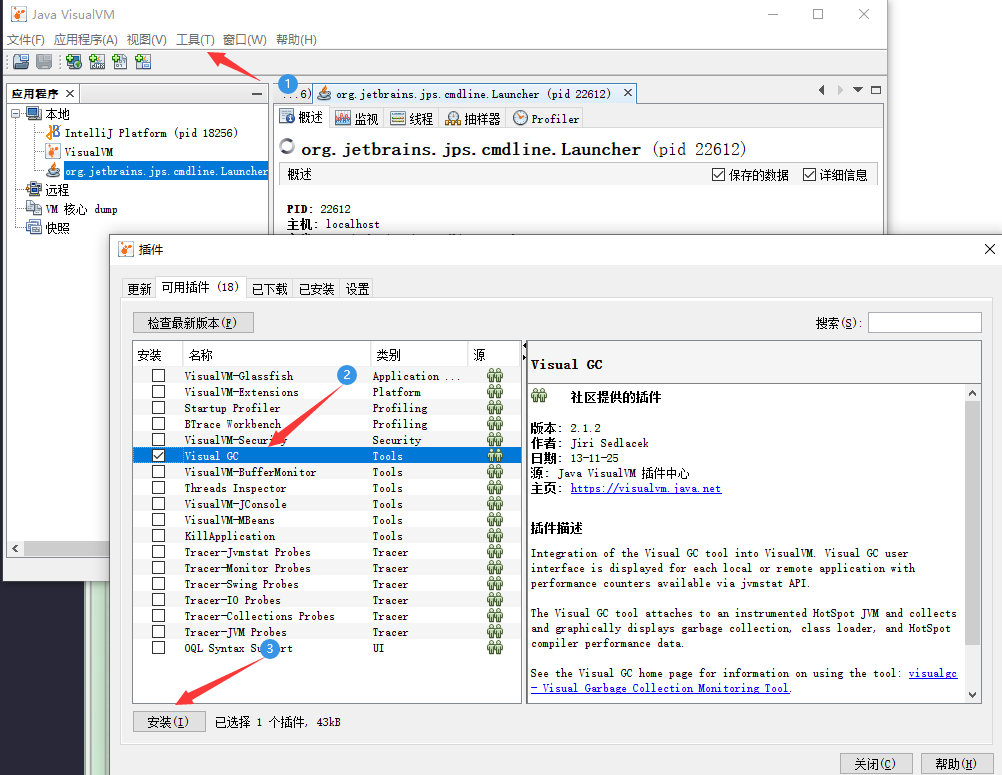This screenshot has width=1002, height=775.
Task: Open the 已安装 tab
Action: (316, 289)
